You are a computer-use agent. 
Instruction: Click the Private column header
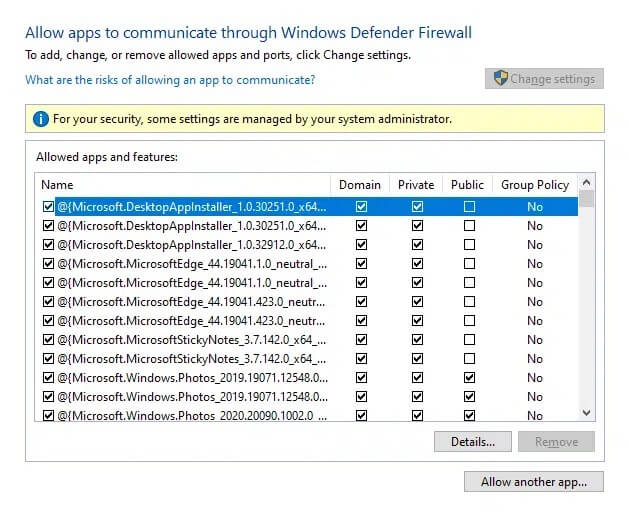[x=416, y=185]
